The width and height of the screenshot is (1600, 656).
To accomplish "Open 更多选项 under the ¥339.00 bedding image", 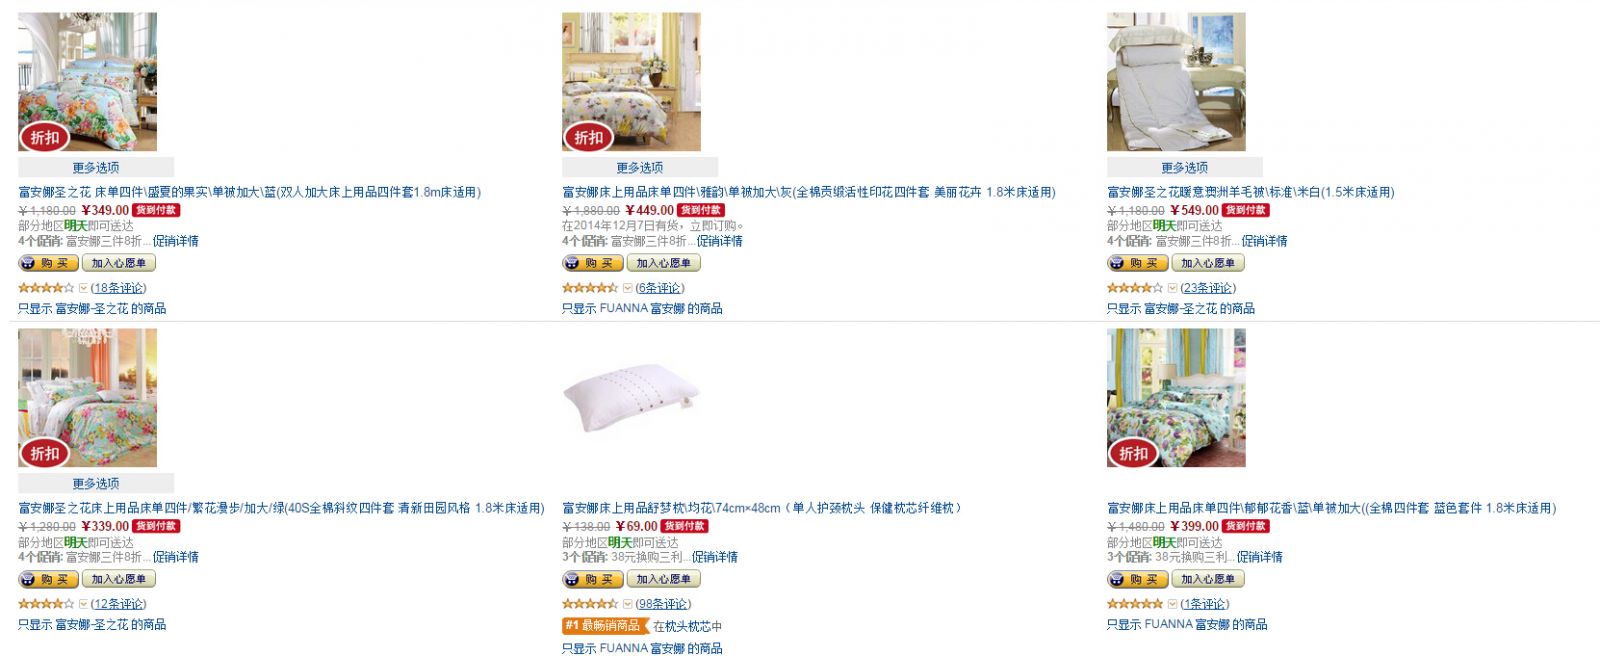I will (x=96, y=483).
